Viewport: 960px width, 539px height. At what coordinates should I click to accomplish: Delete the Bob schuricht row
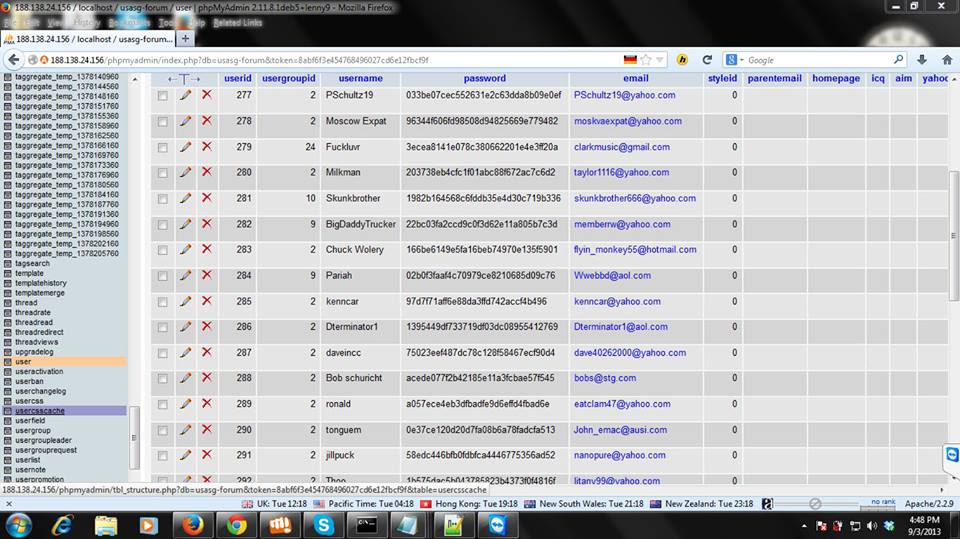coord(207,378)
